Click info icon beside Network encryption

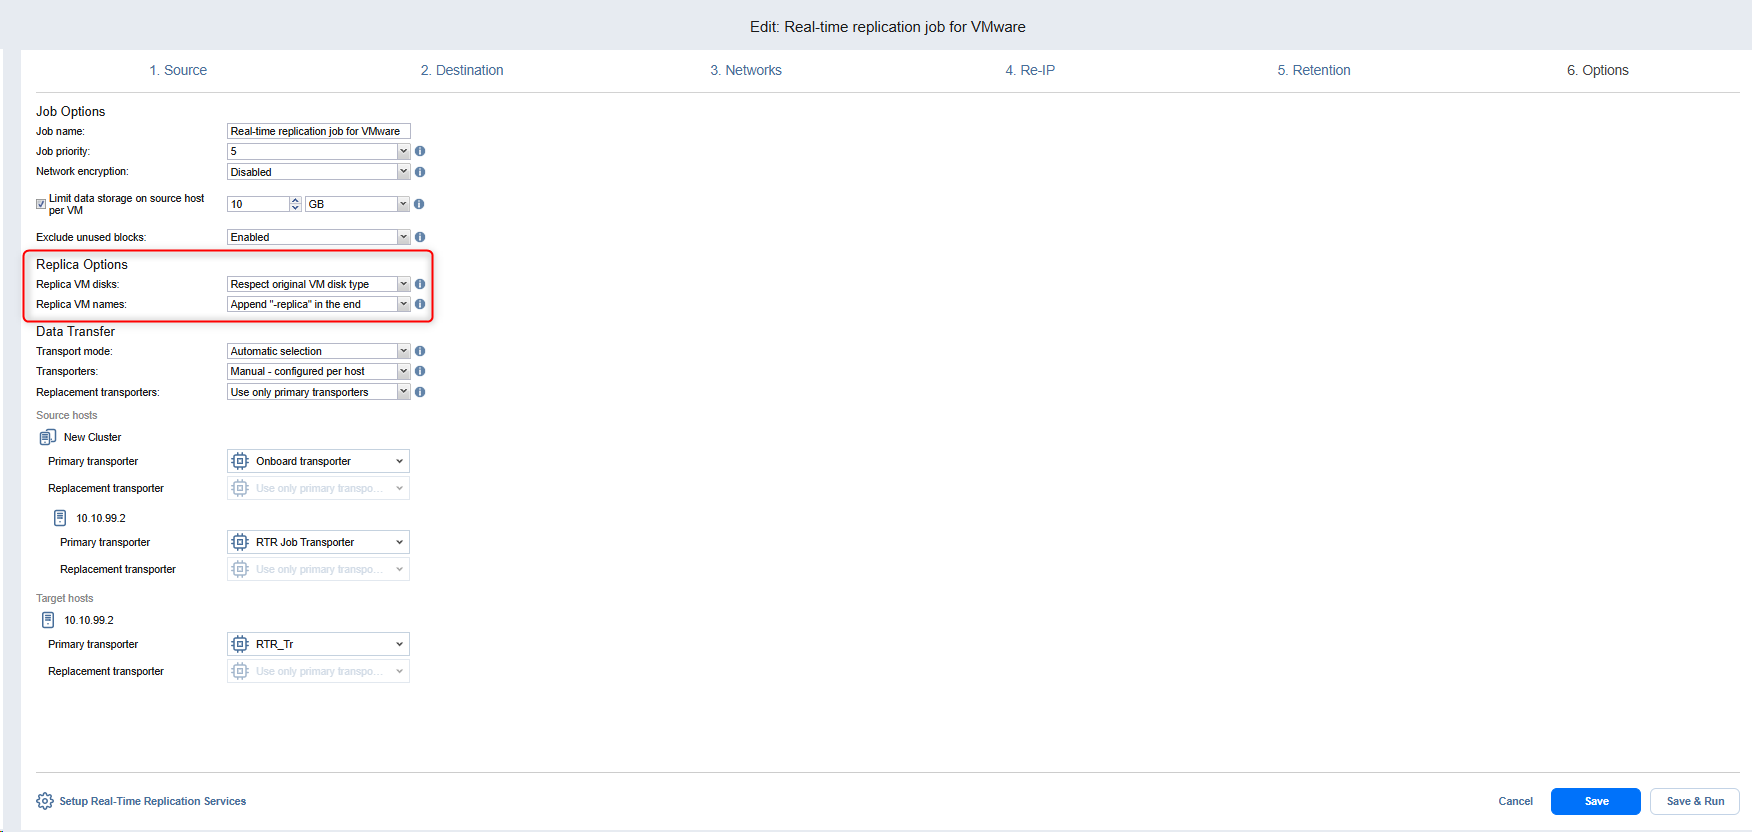pos(420,172)
